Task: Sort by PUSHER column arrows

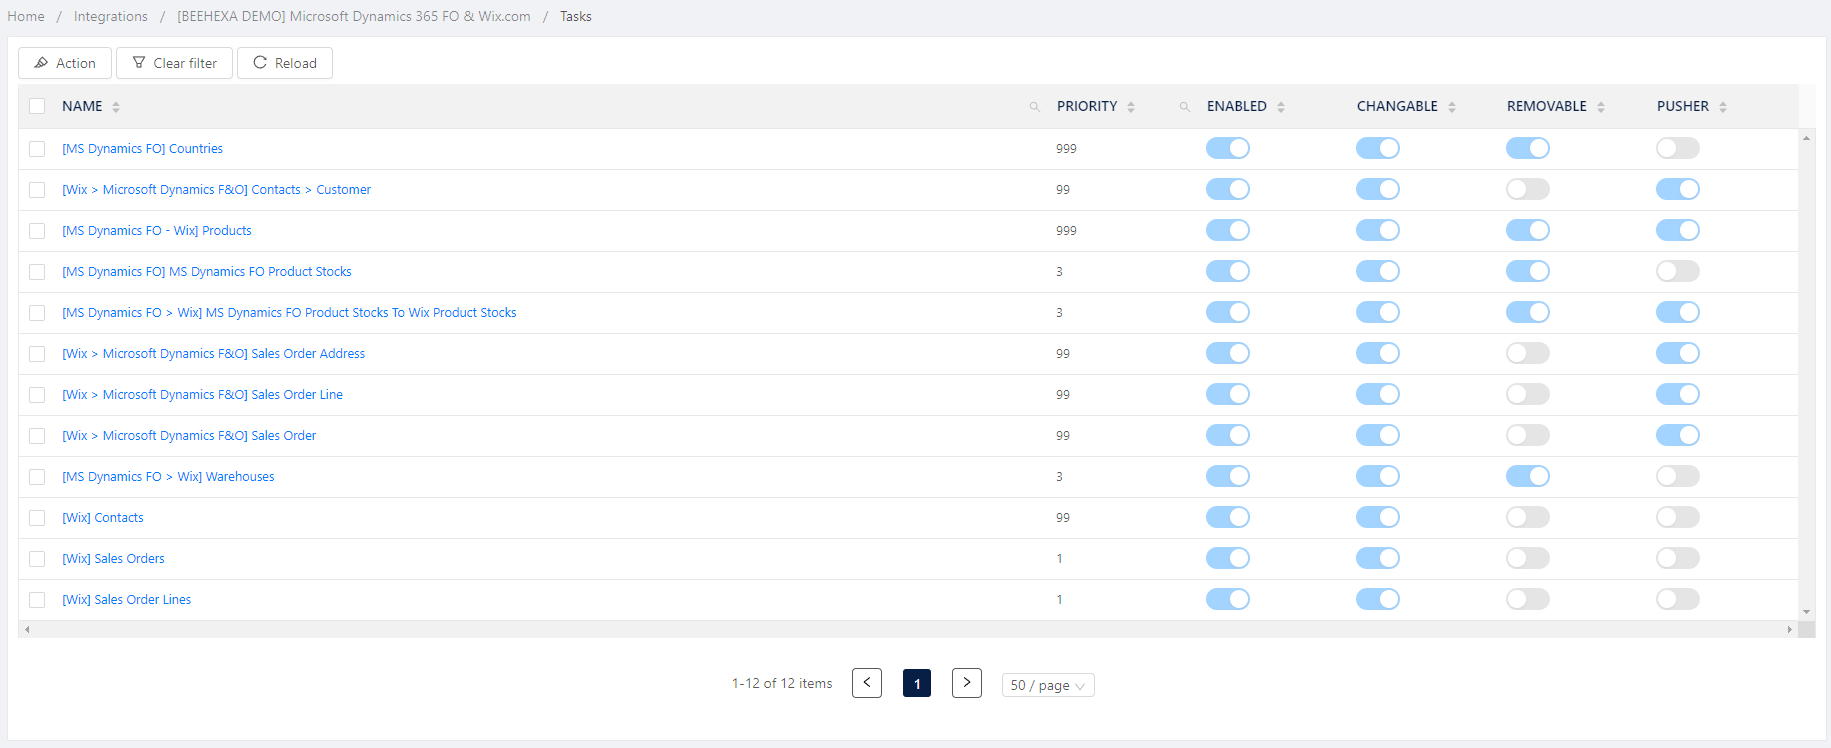Action: (x=1723, y=107)
